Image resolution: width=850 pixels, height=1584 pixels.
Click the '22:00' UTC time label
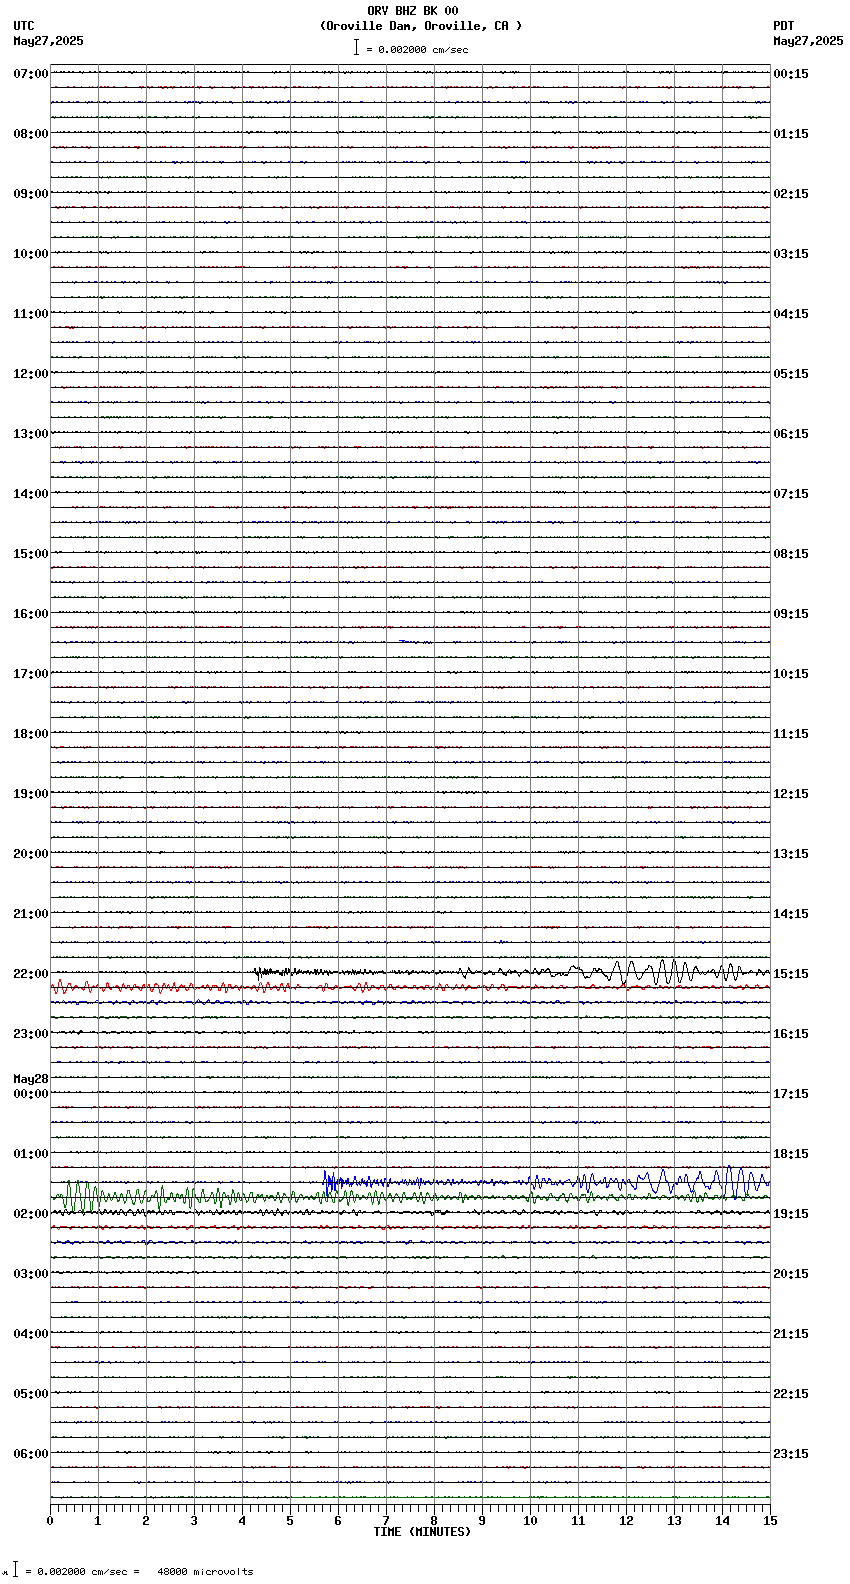pos(31,974)
